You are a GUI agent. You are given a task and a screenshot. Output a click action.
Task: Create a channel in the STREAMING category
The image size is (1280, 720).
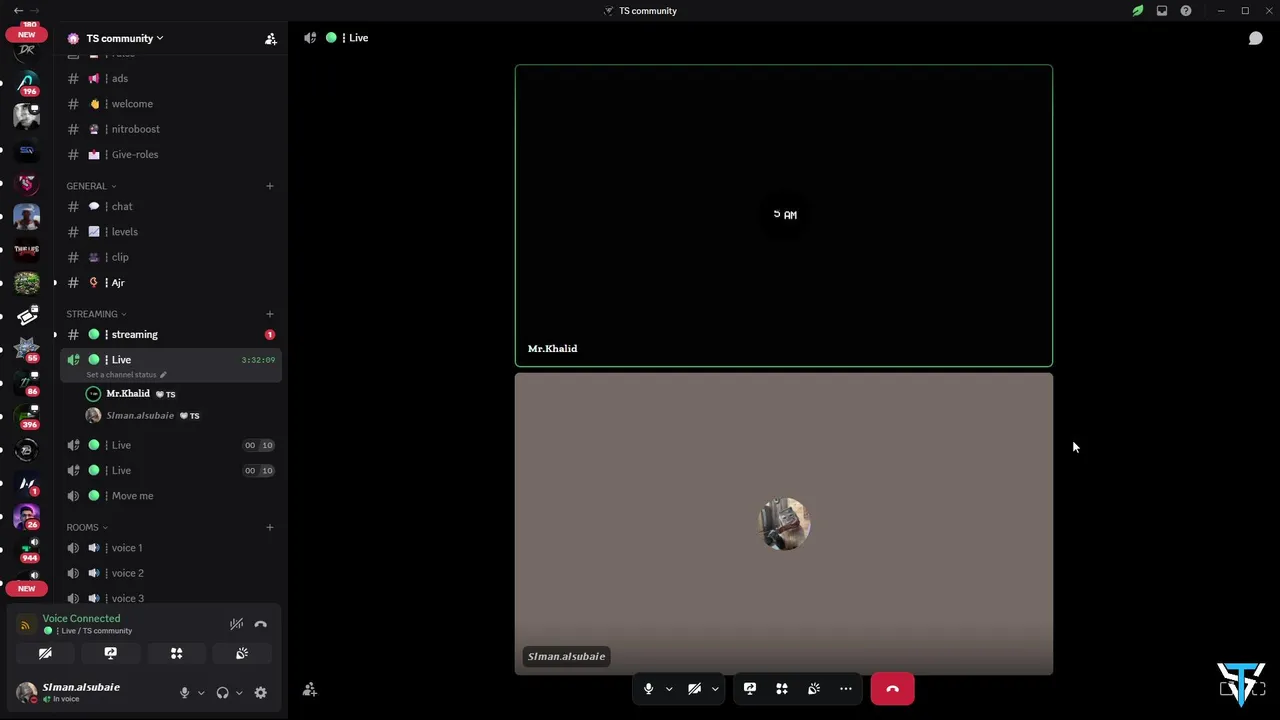[270, 314]
